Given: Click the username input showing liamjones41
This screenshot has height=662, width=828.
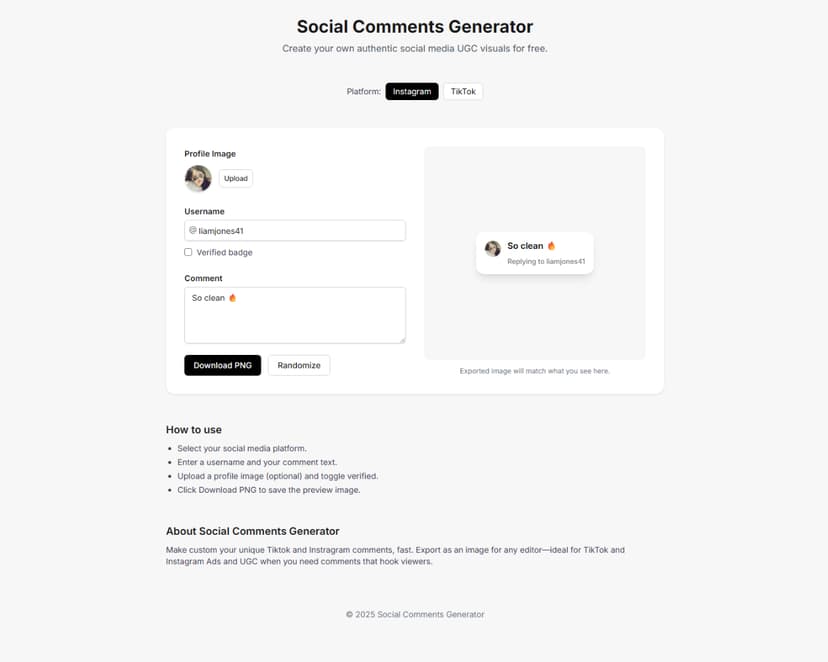Looking at the screenshot, I should click(x=294, y=230).
